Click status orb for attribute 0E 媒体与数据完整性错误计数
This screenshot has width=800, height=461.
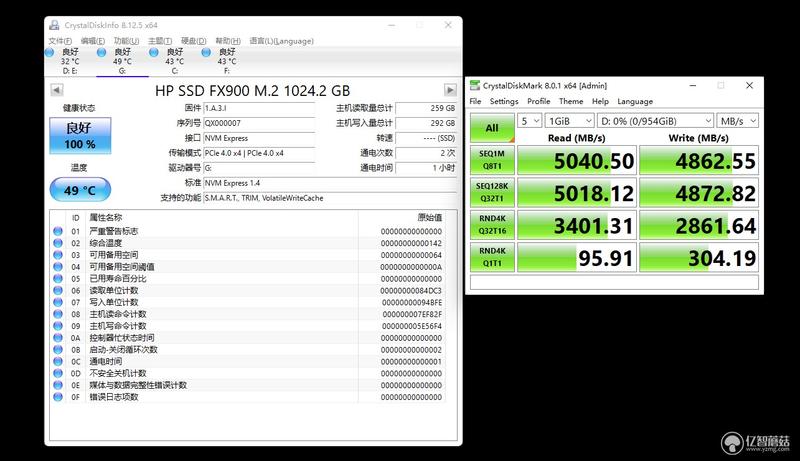(x=58, y=385)
